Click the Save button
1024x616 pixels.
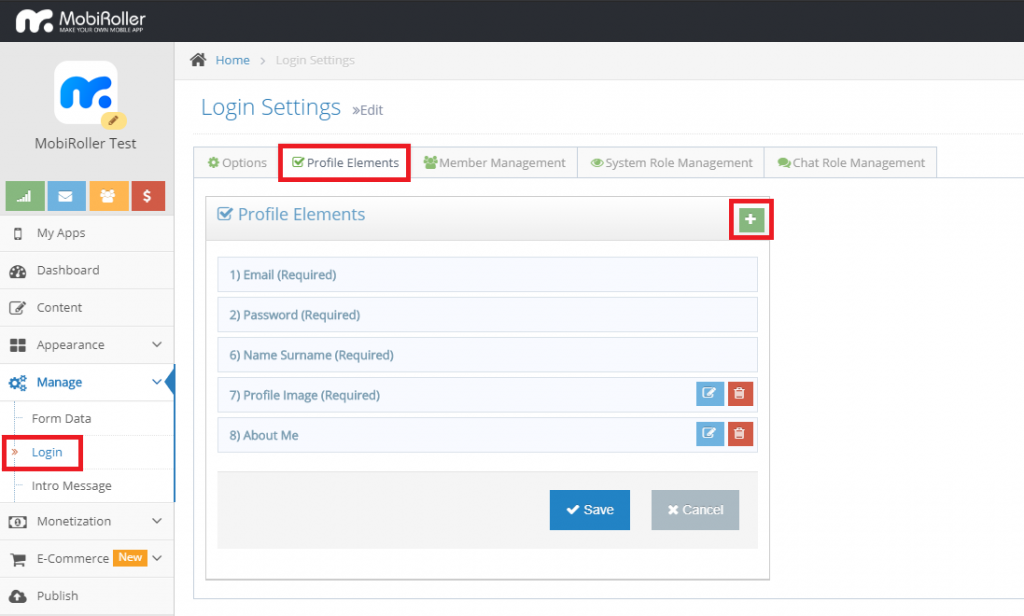click(x=589, y=510)
